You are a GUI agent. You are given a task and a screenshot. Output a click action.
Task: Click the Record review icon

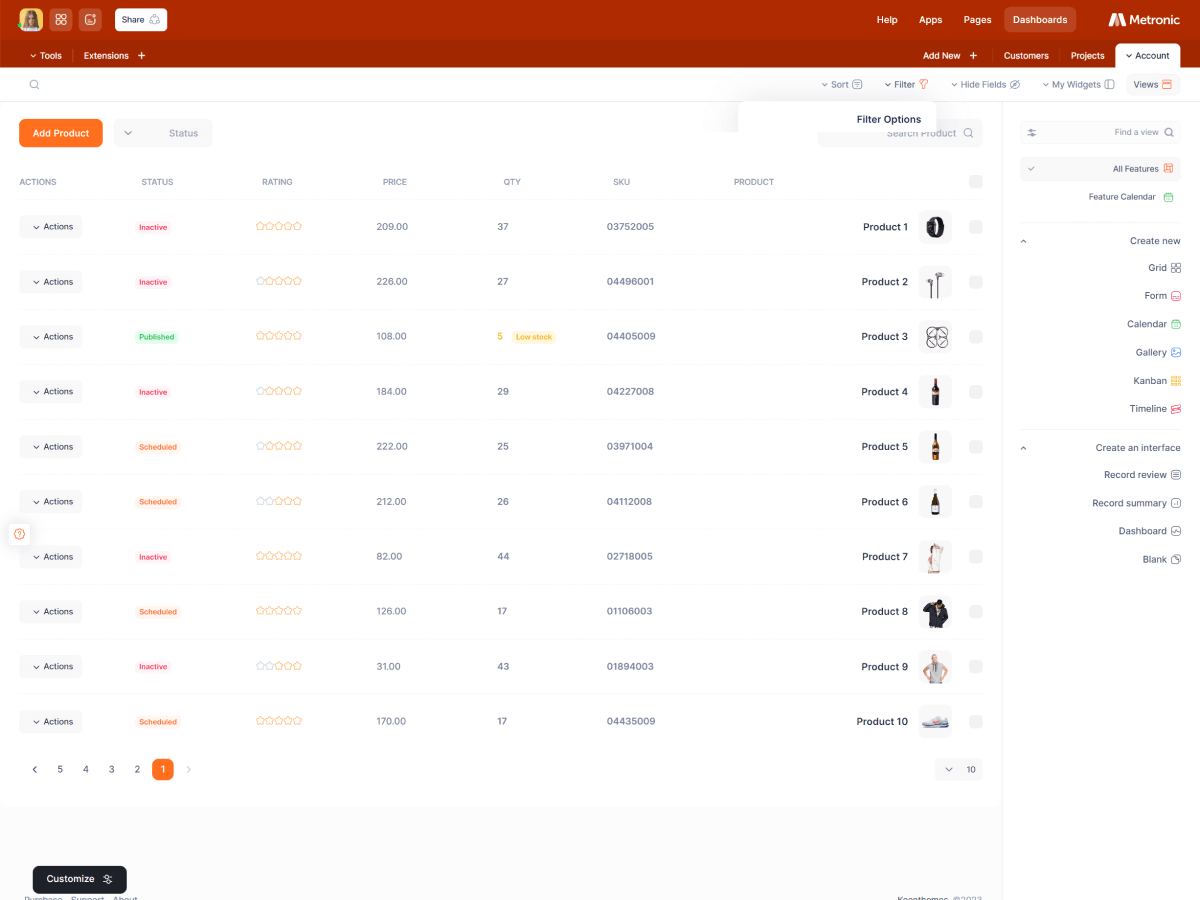pos(1176,475)
